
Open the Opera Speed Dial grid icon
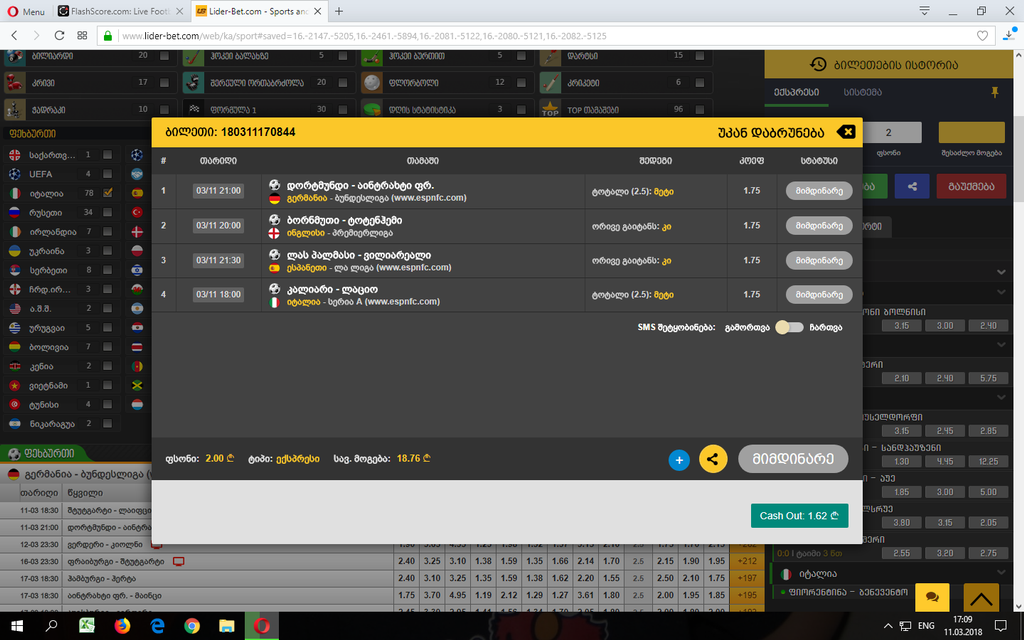[x=82, y=36]
